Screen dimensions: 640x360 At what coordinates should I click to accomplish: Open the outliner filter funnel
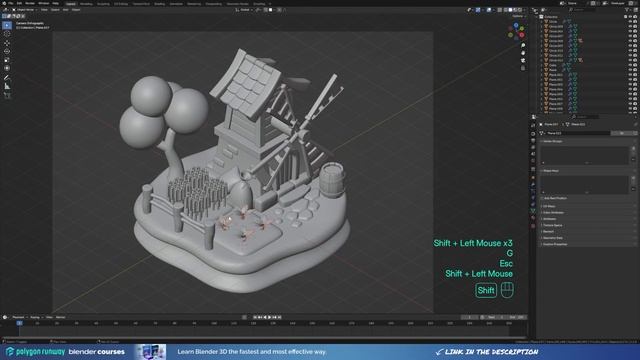coord(627,10)
